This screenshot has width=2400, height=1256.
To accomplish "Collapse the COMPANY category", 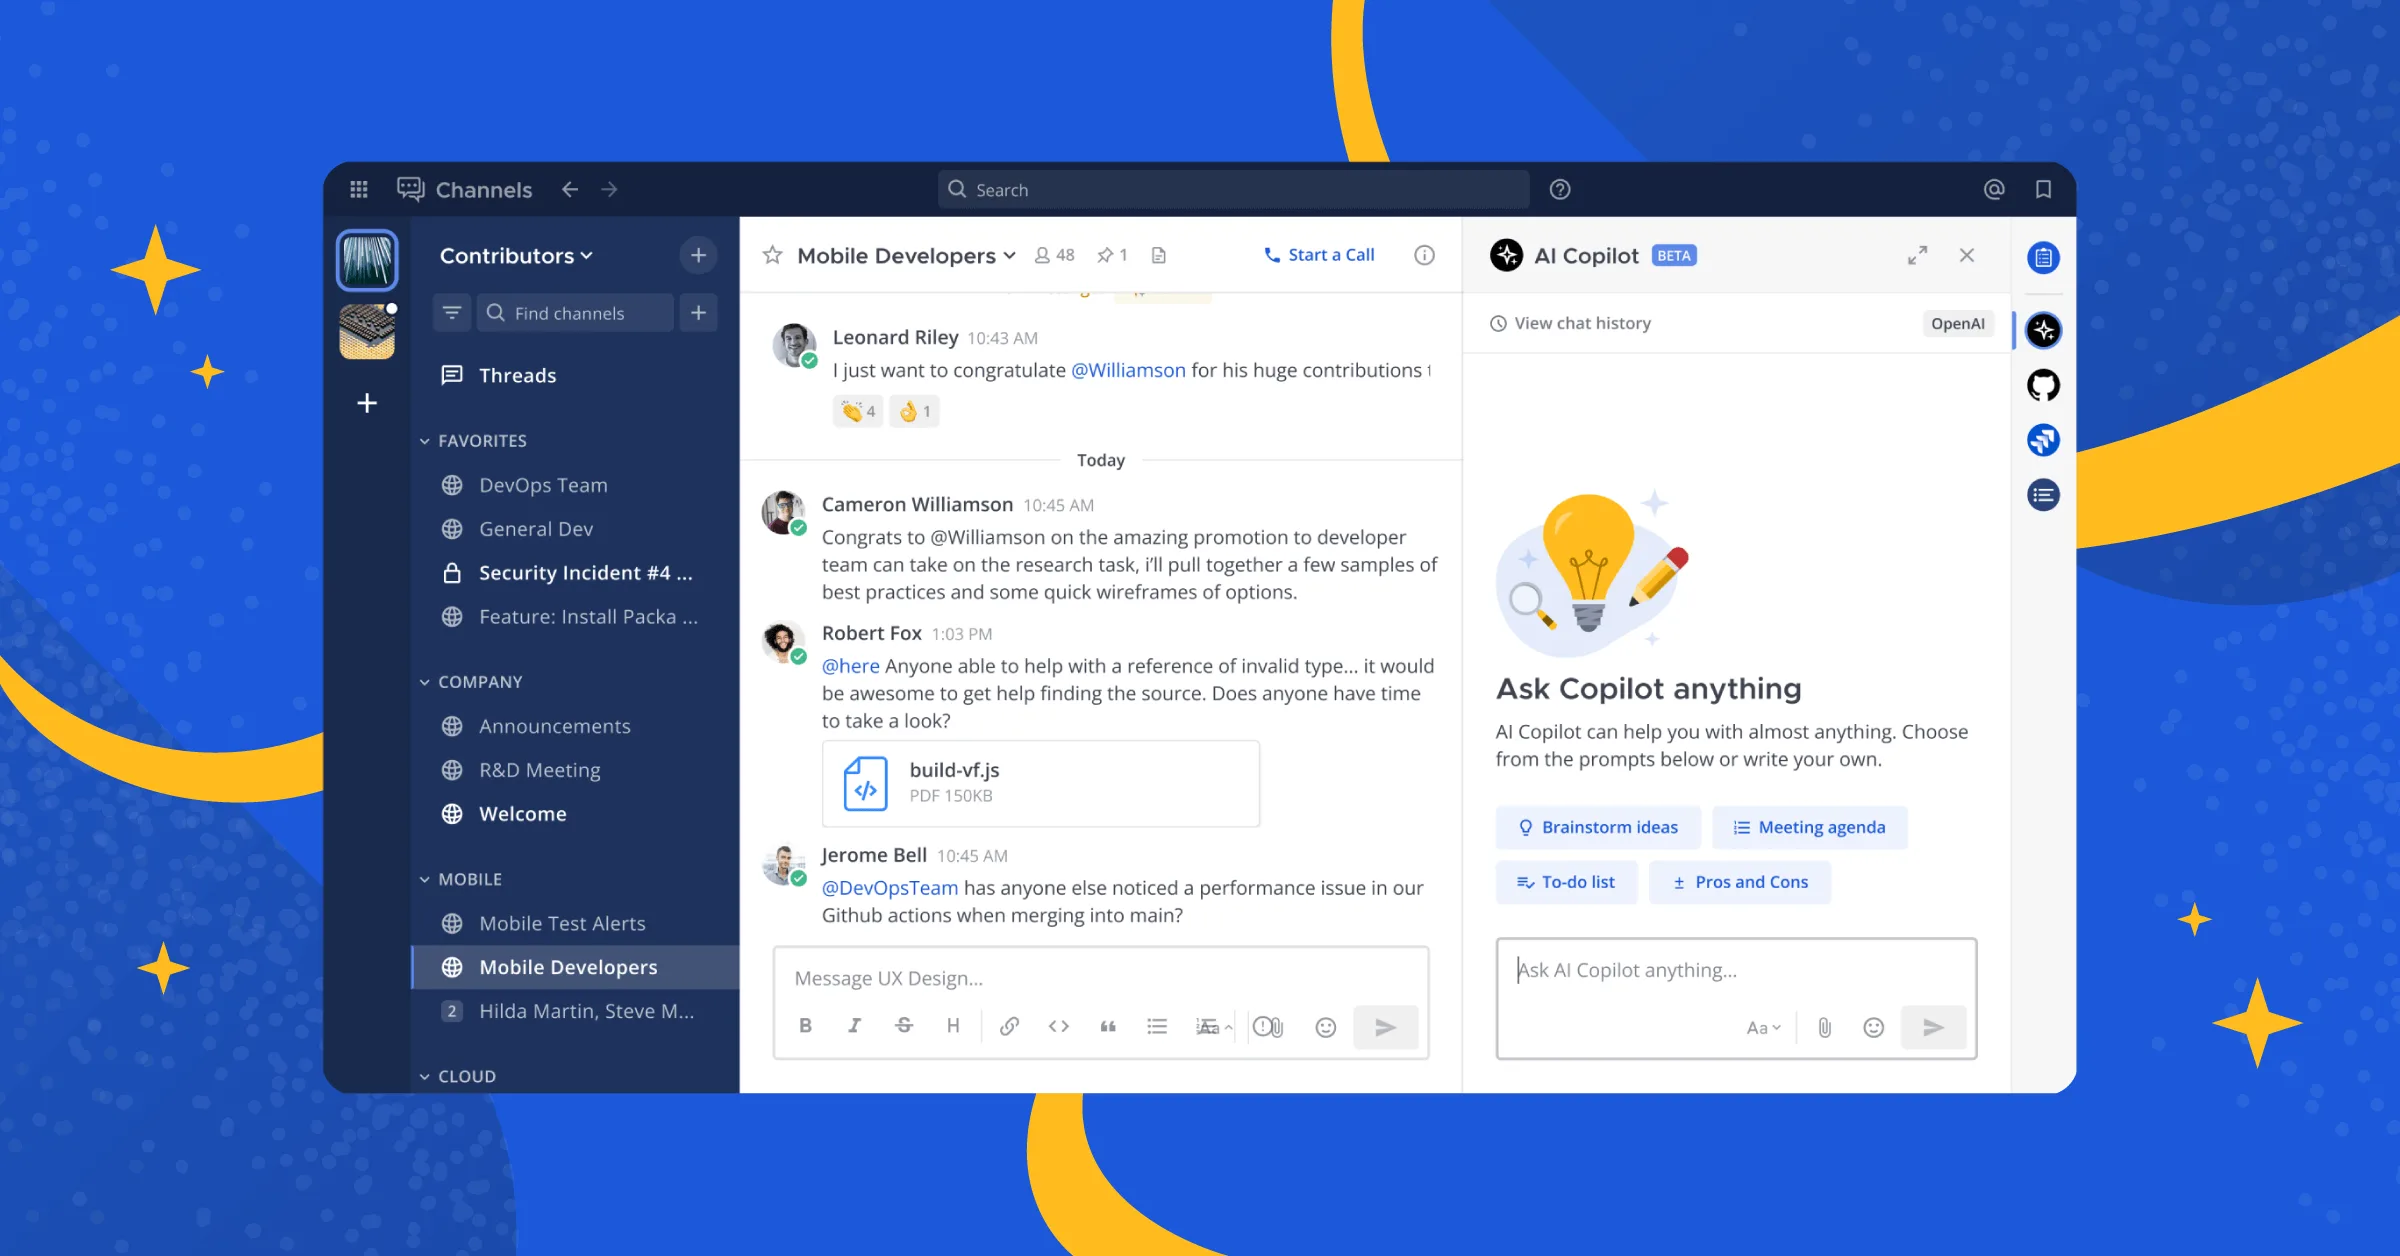I will click(x=471, y=682).
